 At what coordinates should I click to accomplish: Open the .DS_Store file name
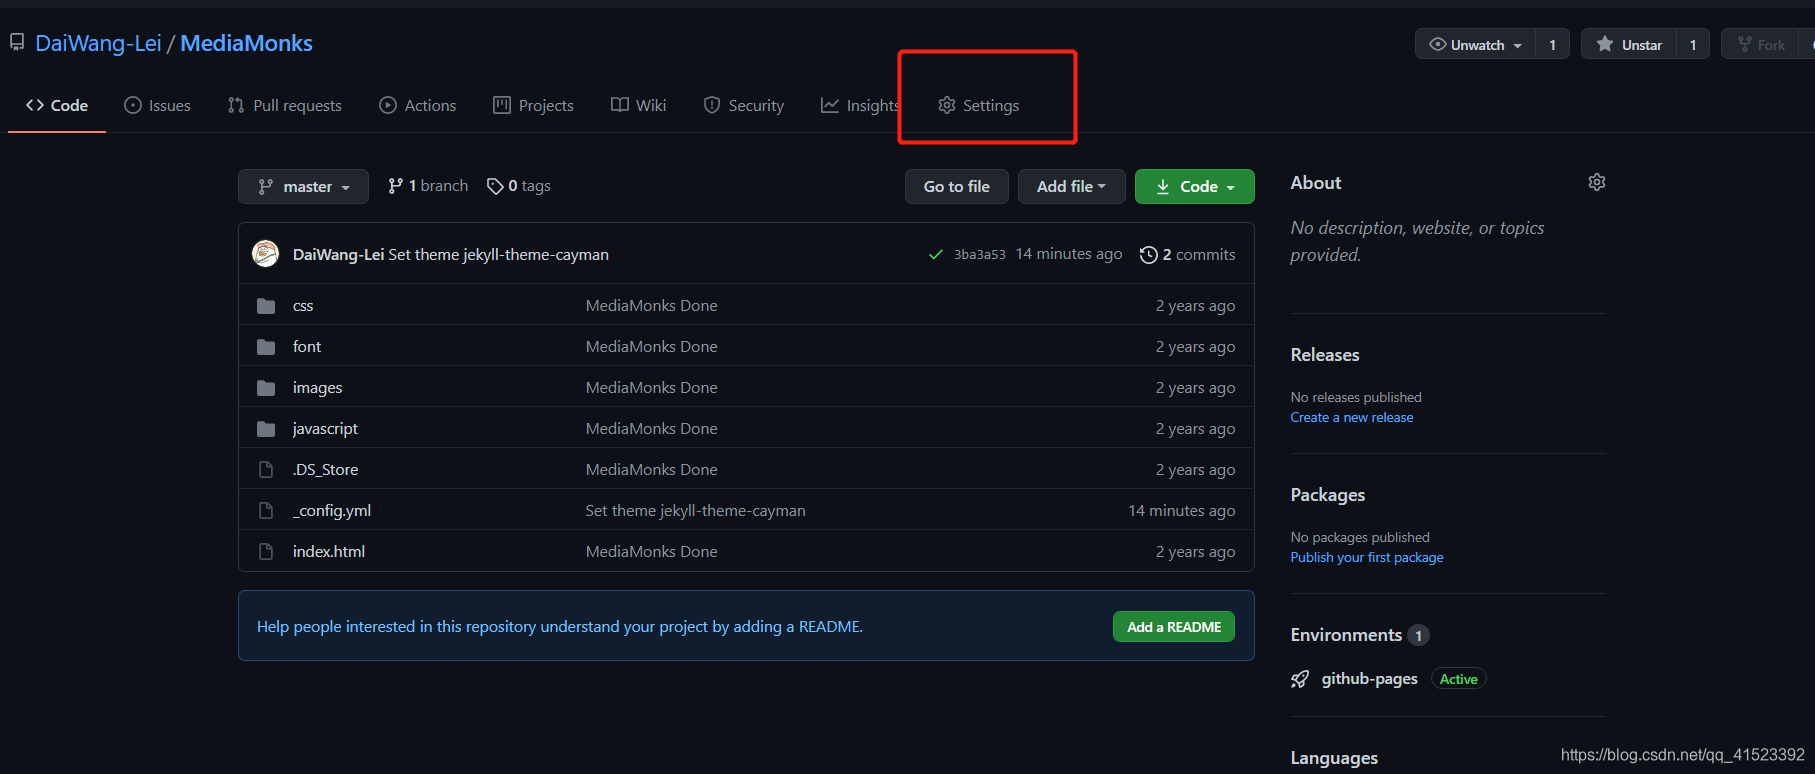325,470
